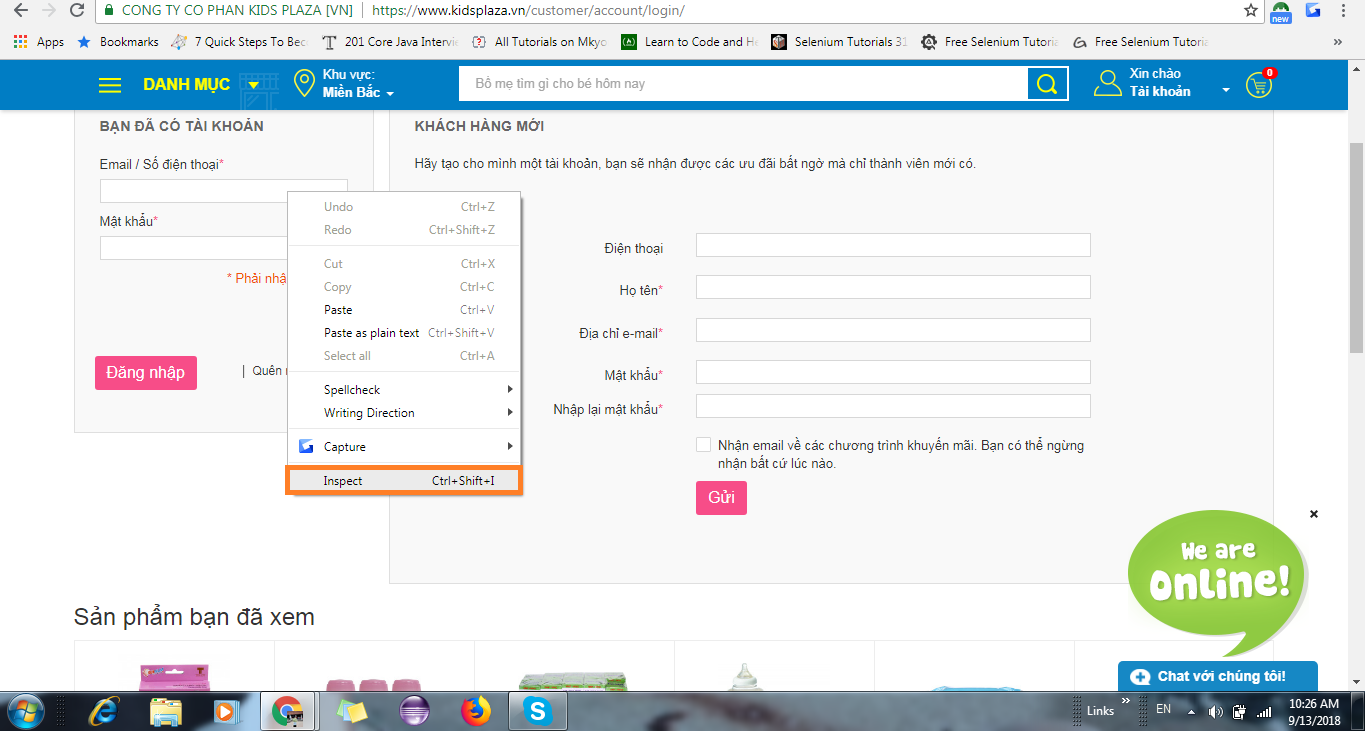Submit registration with the Gửi button

721,498
